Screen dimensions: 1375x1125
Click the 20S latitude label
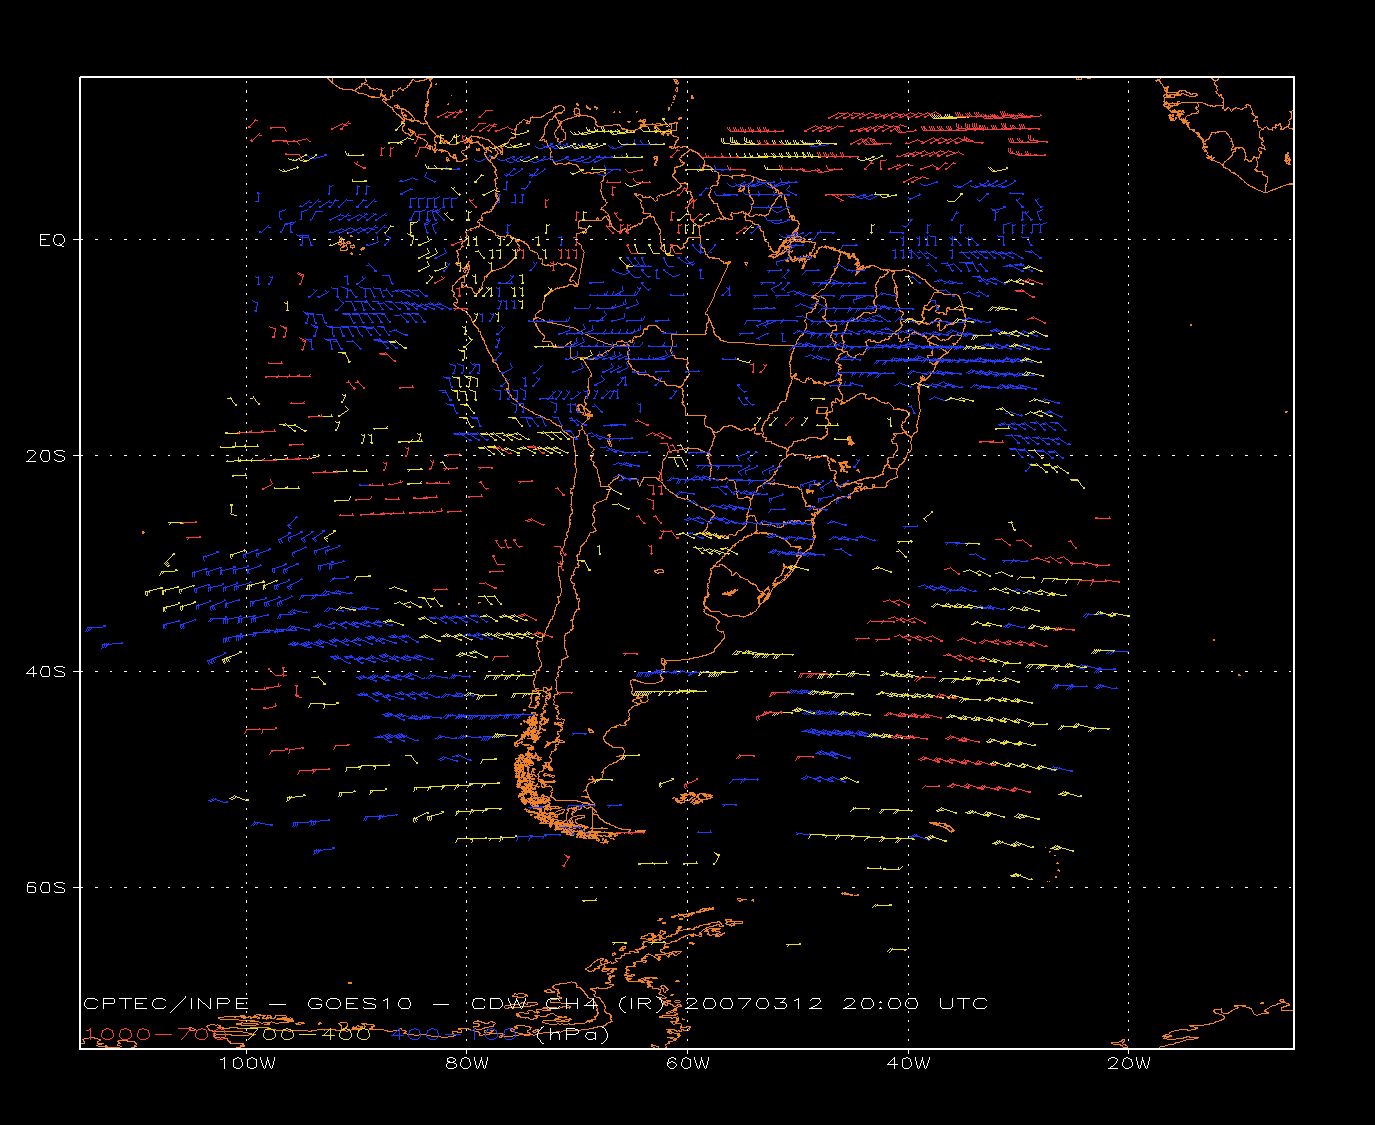point(45,455)
